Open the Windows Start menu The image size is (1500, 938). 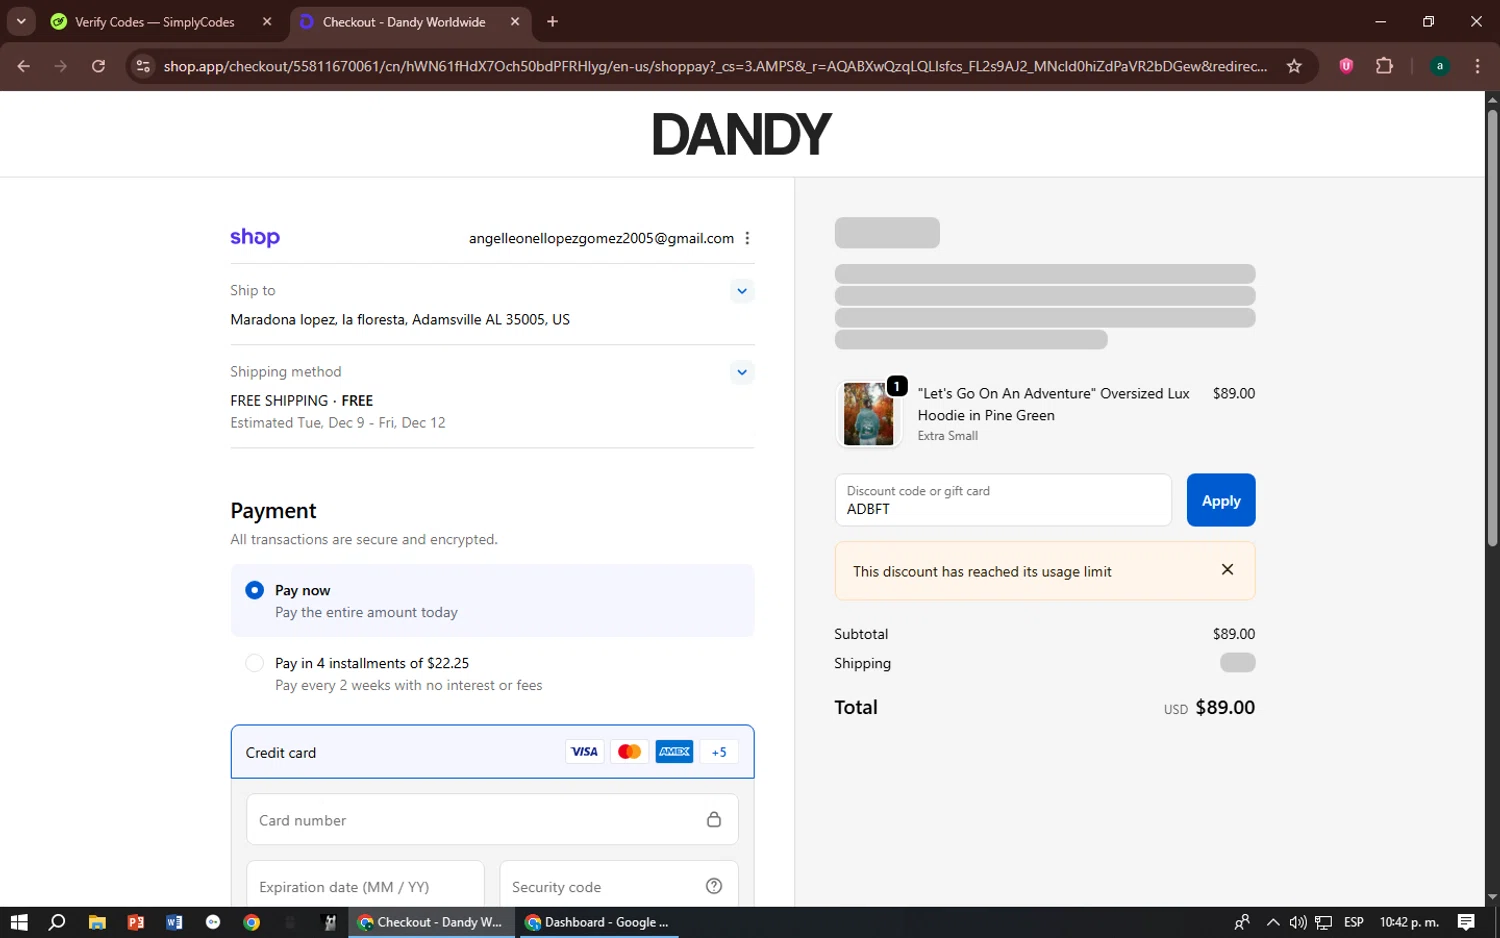(x=19, y=922)
